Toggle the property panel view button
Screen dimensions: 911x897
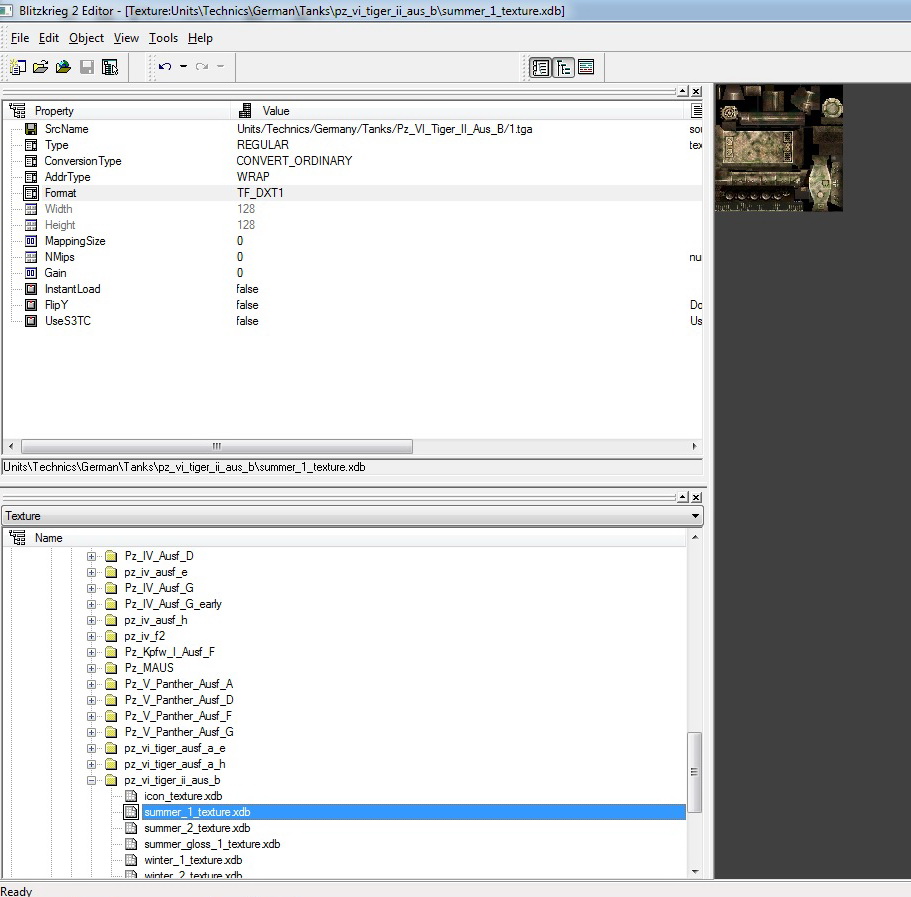541,67
